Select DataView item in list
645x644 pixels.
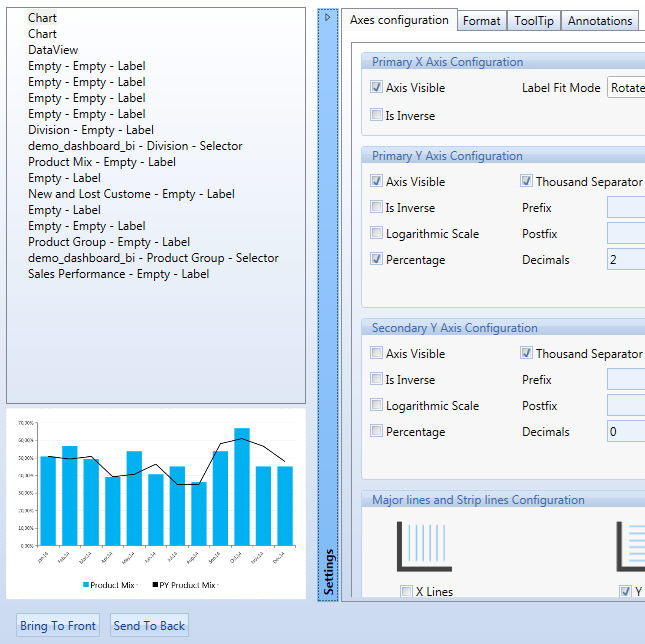(x=53, y=50)
